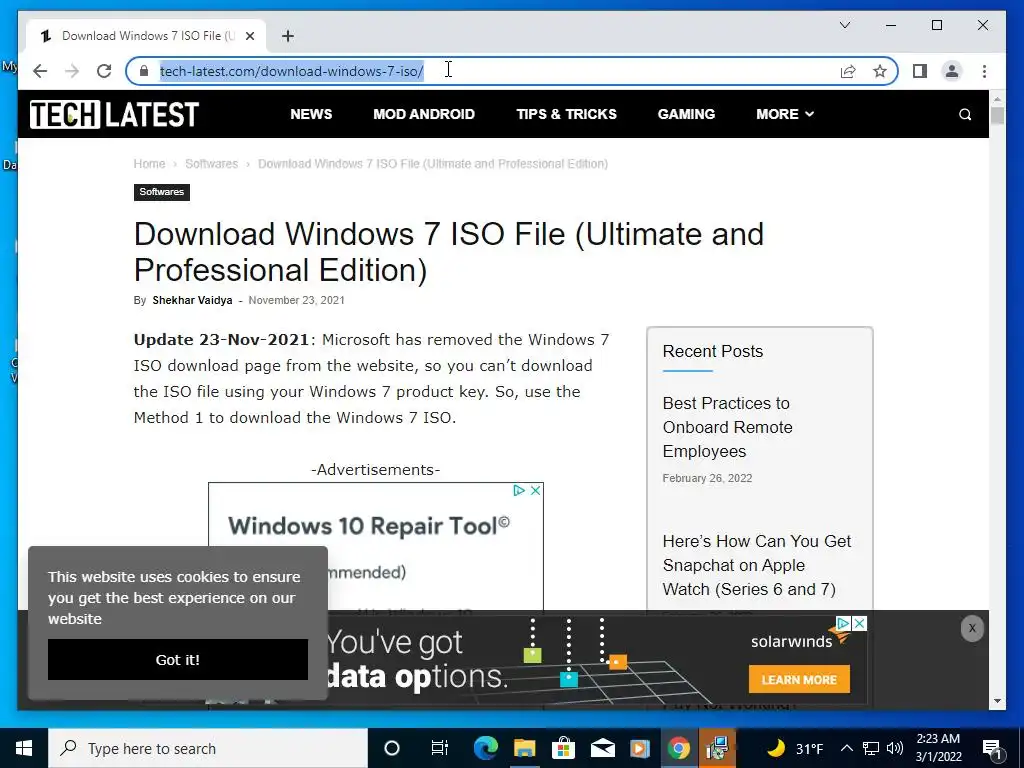
Task: Select the Download Windows 7 ISO File browser tab
Action: [x=146, y=36]
